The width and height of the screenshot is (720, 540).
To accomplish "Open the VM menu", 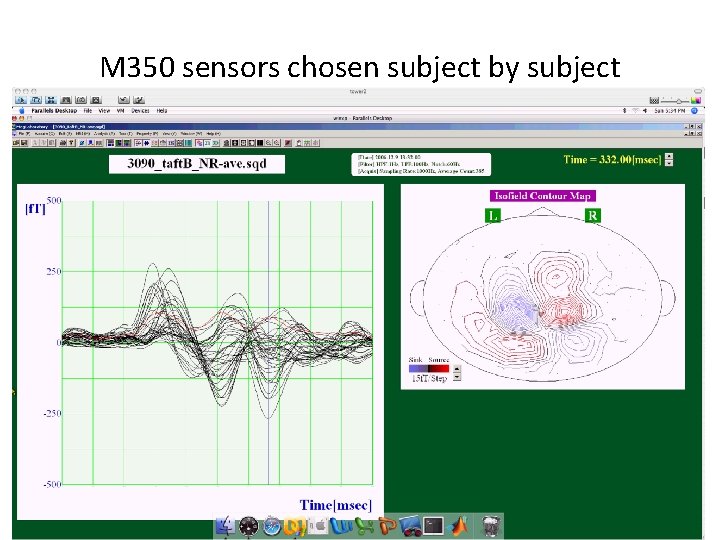I will point(120,111).
